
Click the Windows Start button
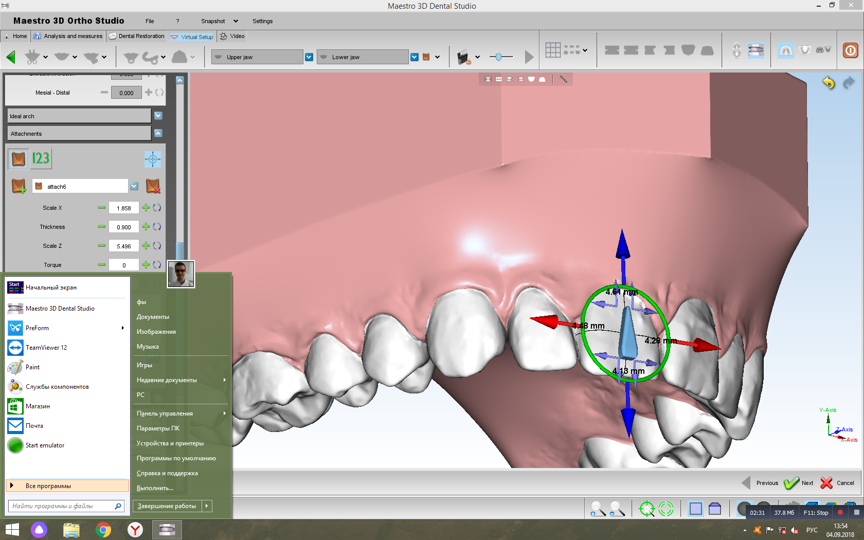click(x=12, y=530)
